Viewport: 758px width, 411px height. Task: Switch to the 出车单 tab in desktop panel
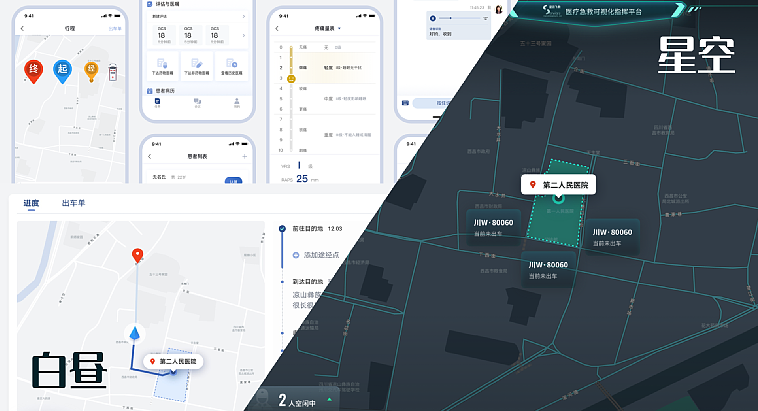coord(73,203)
